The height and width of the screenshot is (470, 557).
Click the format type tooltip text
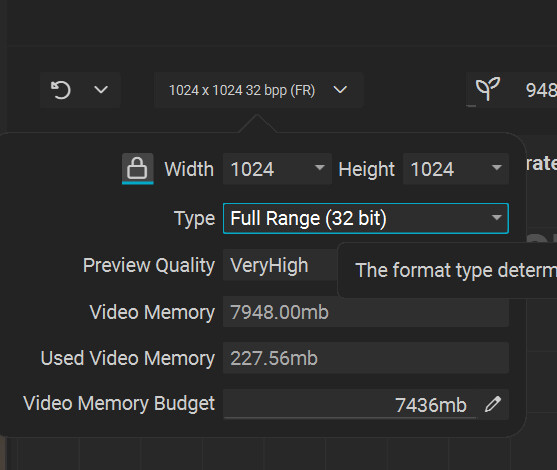point(456,270)
